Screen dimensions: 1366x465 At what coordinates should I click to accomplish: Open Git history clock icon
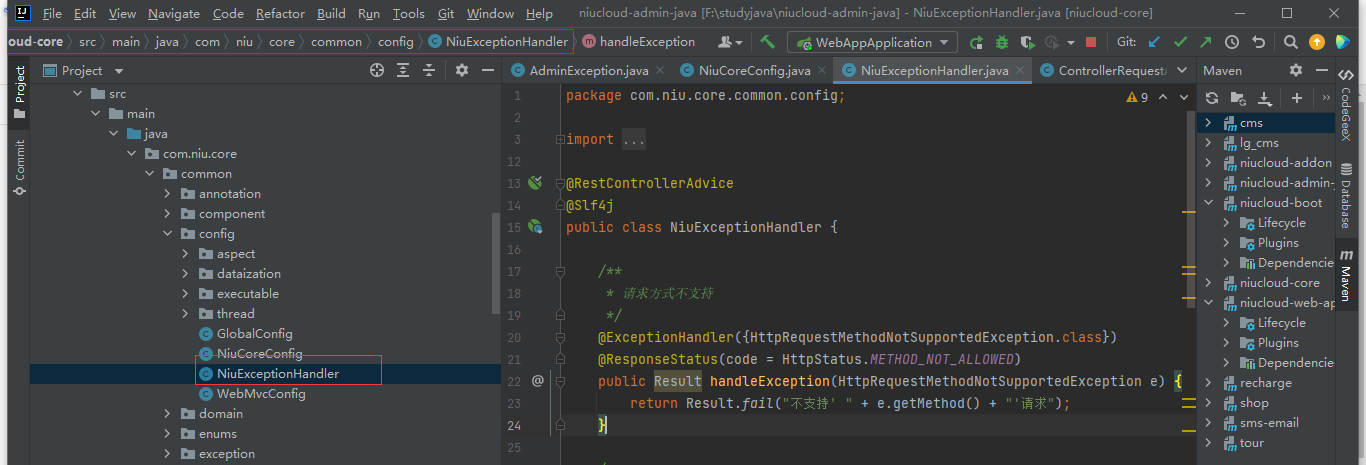[x=1232, y=42]
